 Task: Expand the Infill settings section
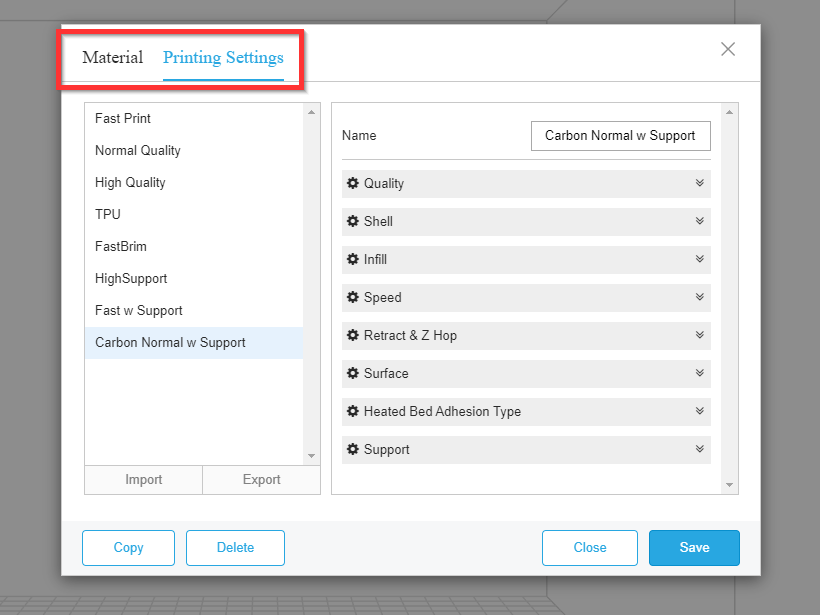(x=699, y=259)
